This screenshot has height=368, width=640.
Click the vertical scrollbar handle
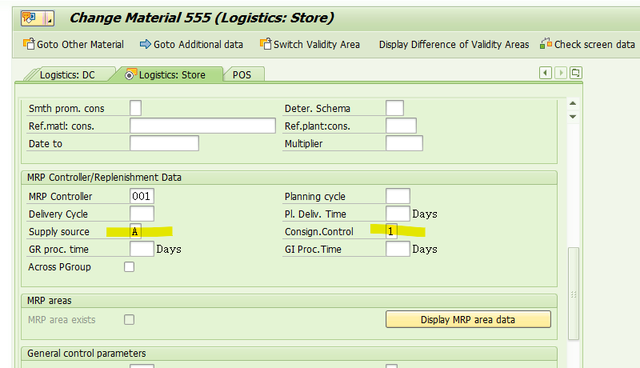pos(573,293)
